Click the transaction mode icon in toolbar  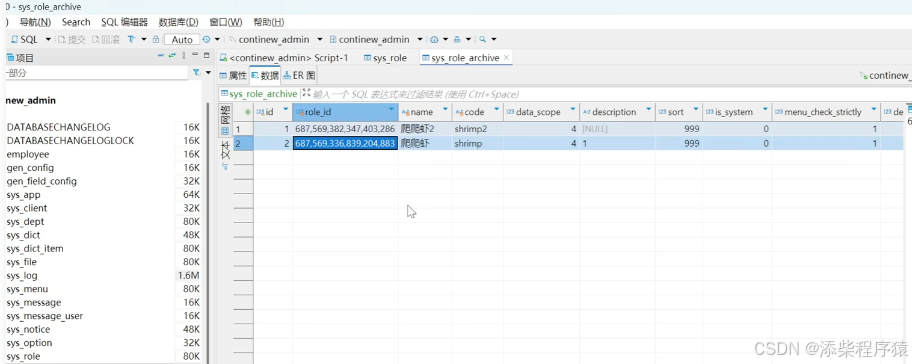(132, 40)
